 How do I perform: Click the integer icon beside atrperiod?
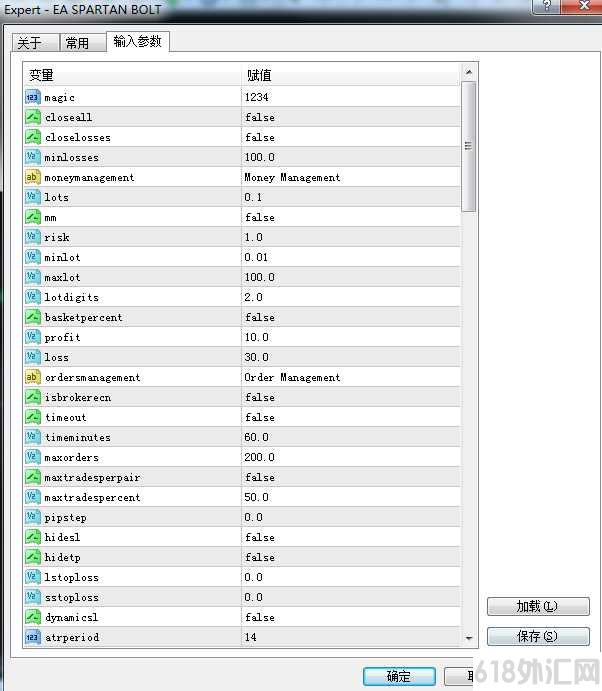pos(33,637)
